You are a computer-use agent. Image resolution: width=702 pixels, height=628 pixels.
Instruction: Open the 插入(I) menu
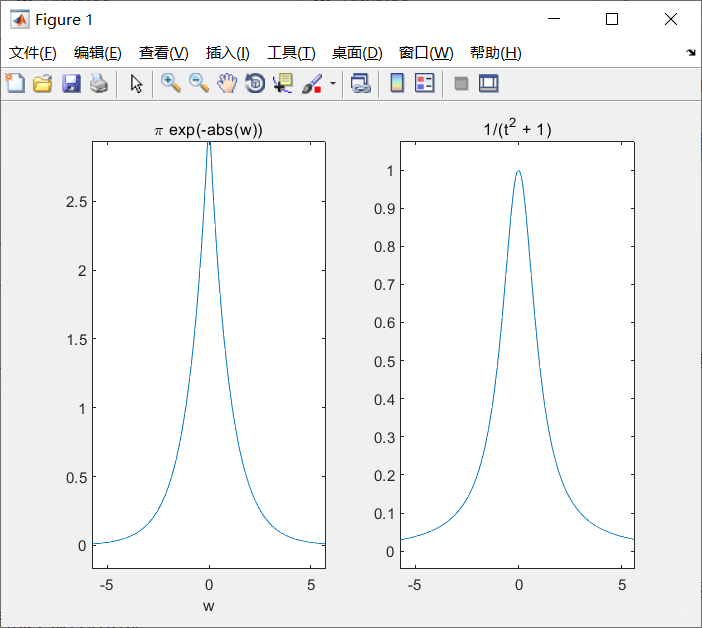(227, 53)
